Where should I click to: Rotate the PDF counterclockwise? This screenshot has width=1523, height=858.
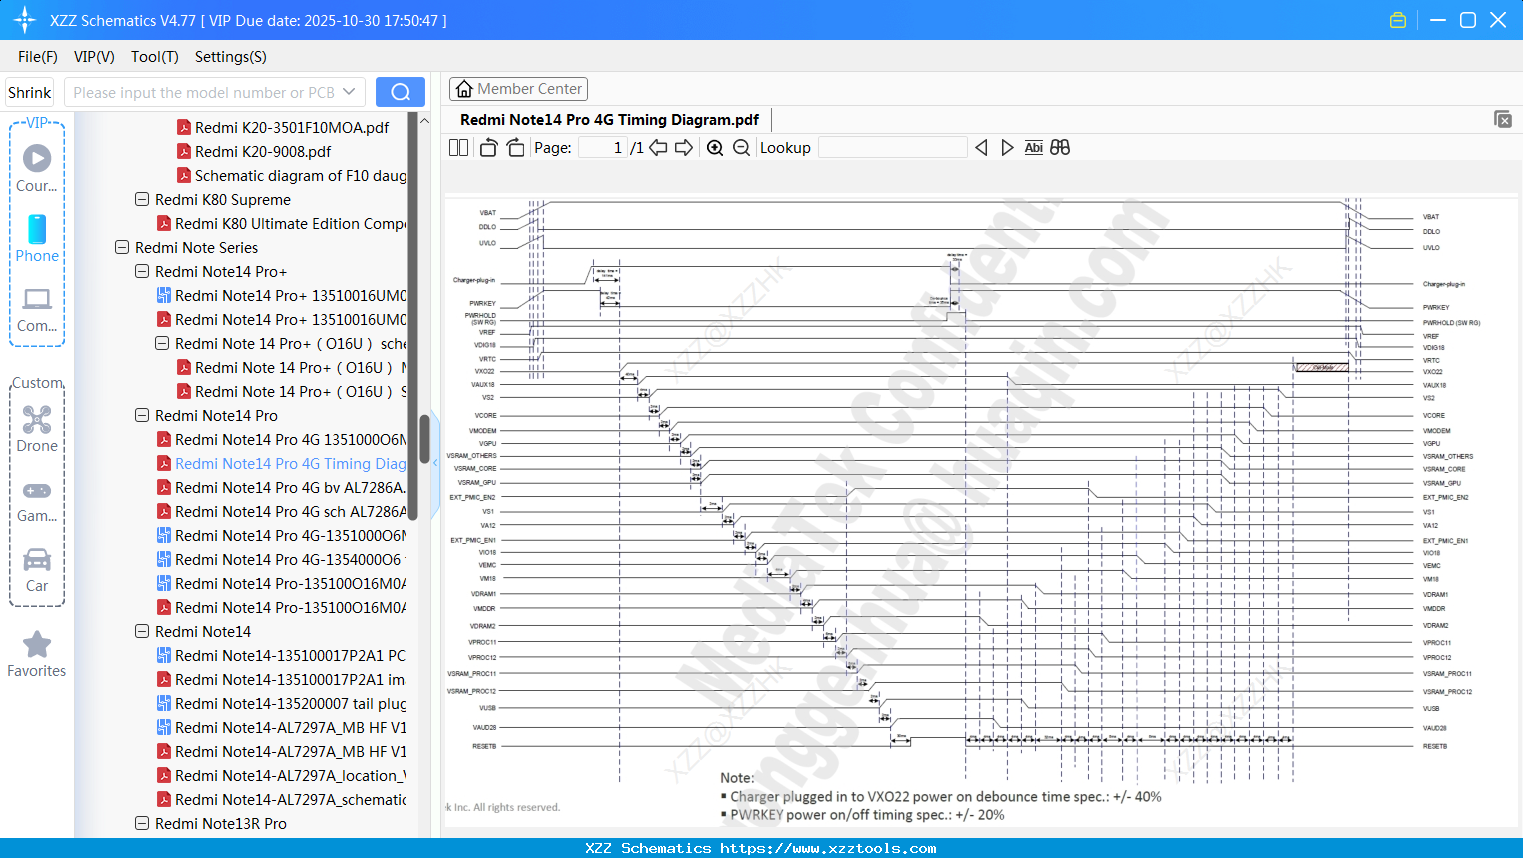(487, 147)
